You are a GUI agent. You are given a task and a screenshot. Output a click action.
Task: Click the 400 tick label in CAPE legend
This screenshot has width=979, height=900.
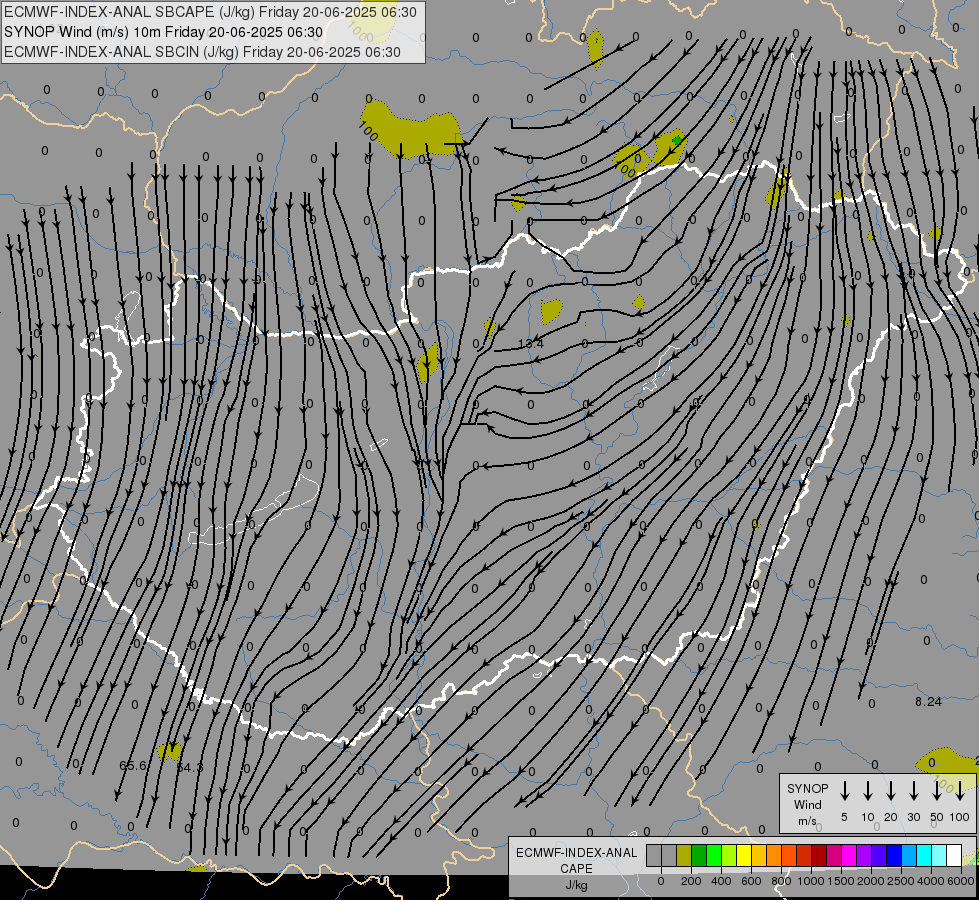coord(721,881)
